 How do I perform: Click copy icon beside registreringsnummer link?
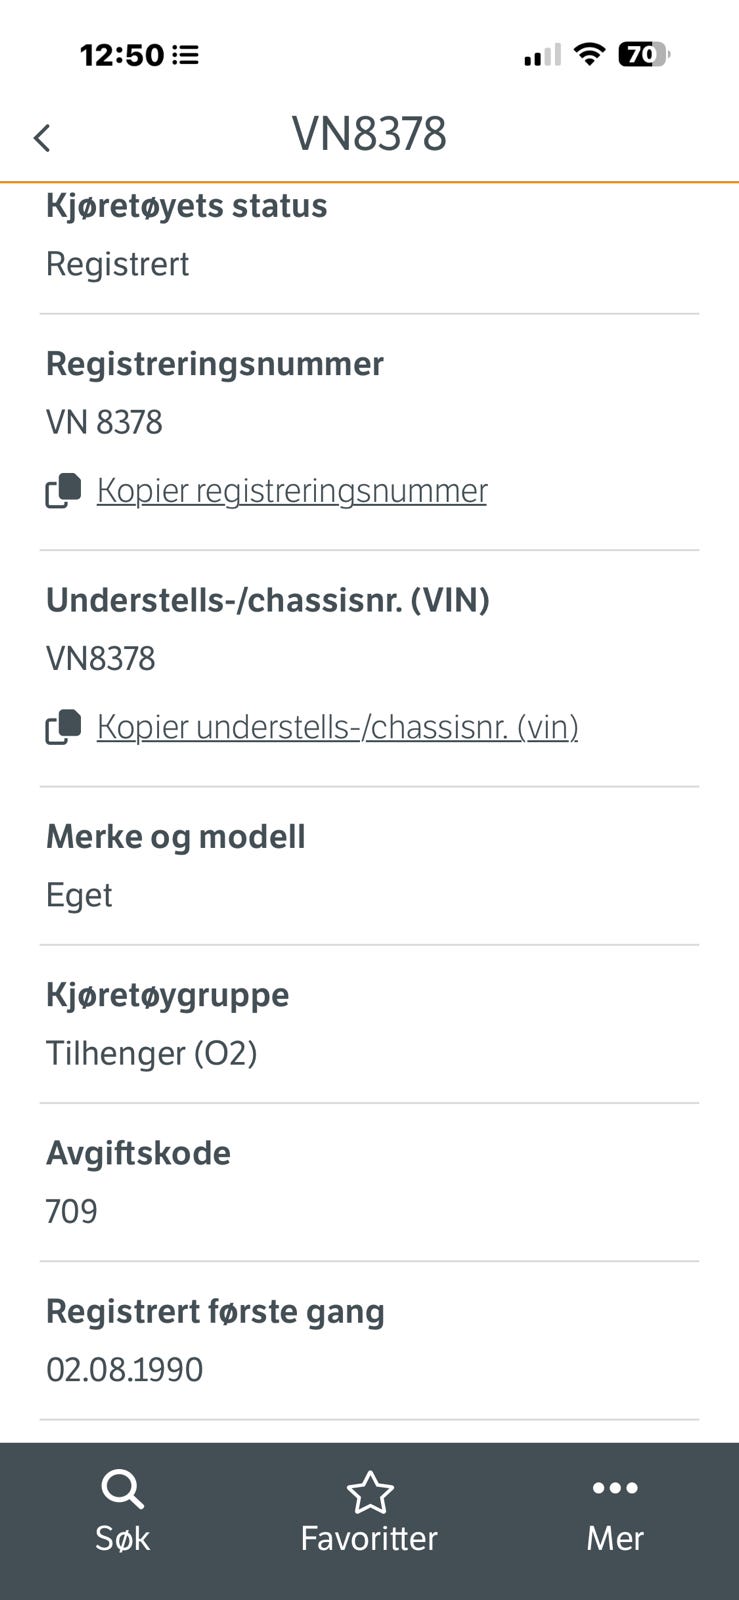pos(63,491)
